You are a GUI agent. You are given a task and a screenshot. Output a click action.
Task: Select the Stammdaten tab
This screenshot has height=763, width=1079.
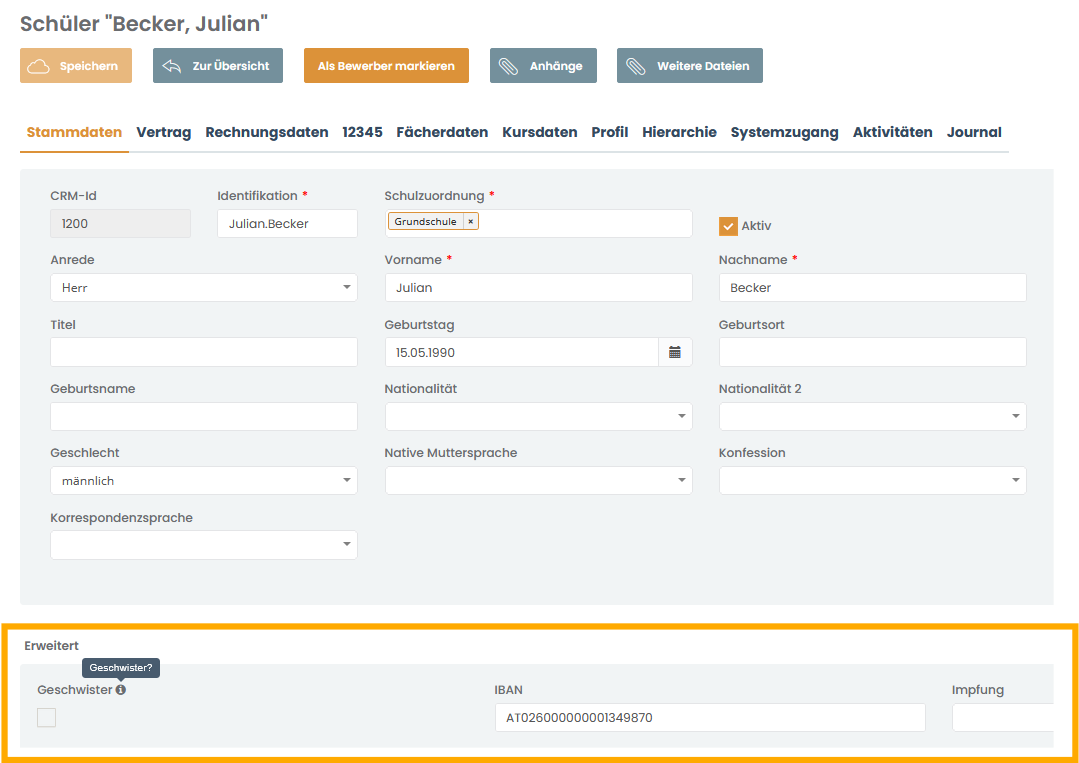coord(74,132)
